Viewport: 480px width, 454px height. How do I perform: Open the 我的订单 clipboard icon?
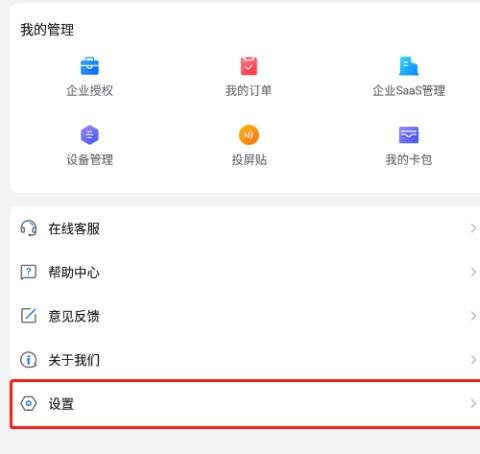pos(249,66)
